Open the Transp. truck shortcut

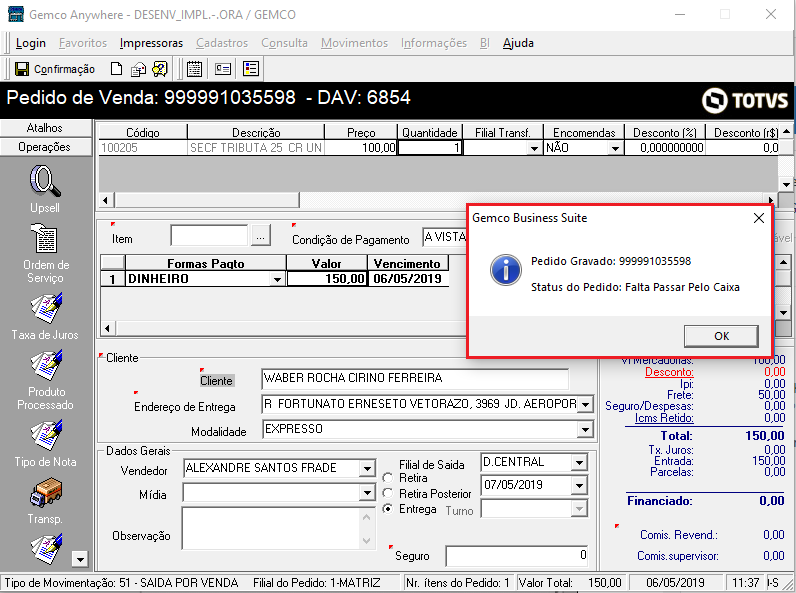[45, 492]
